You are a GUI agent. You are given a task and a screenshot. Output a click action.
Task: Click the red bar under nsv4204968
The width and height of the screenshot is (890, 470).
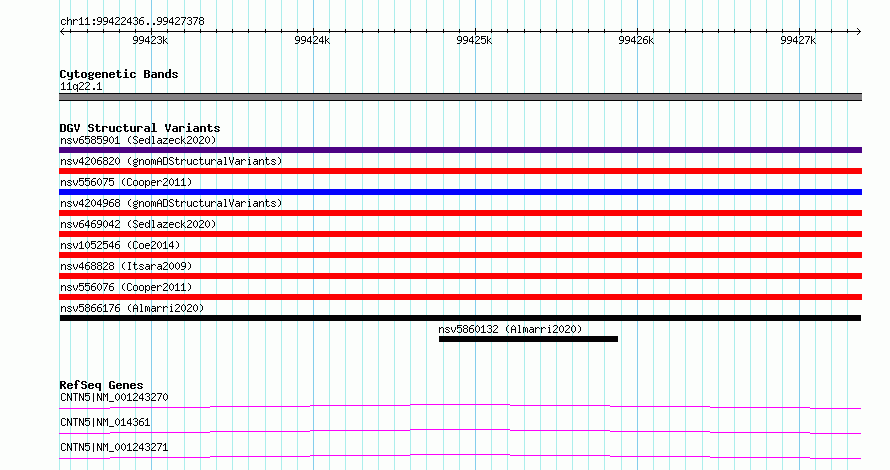(x=460, y=213)
